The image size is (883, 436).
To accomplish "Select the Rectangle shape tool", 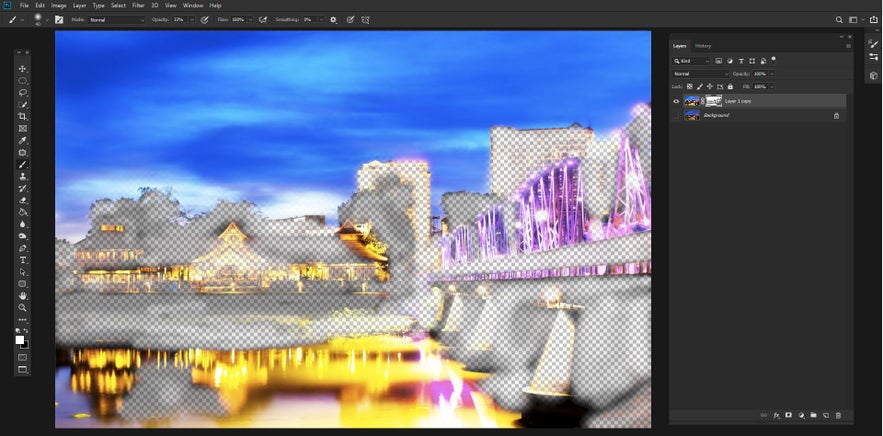I will point(23,284).
